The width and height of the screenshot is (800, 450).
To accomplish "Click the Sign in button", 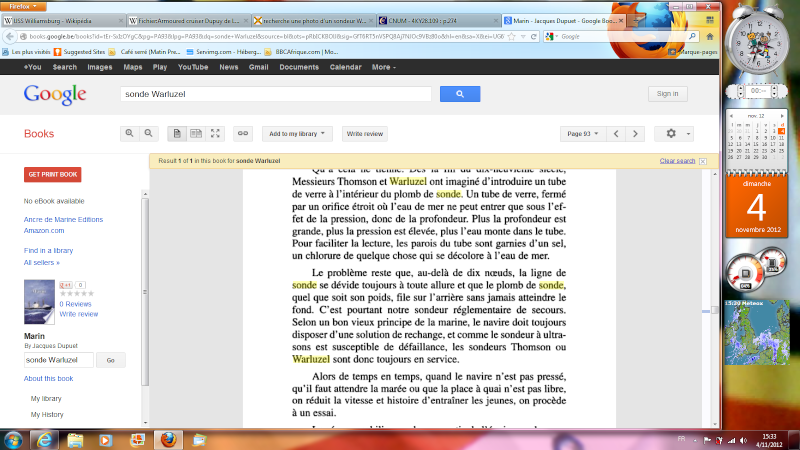I will (x=667, y=94).
